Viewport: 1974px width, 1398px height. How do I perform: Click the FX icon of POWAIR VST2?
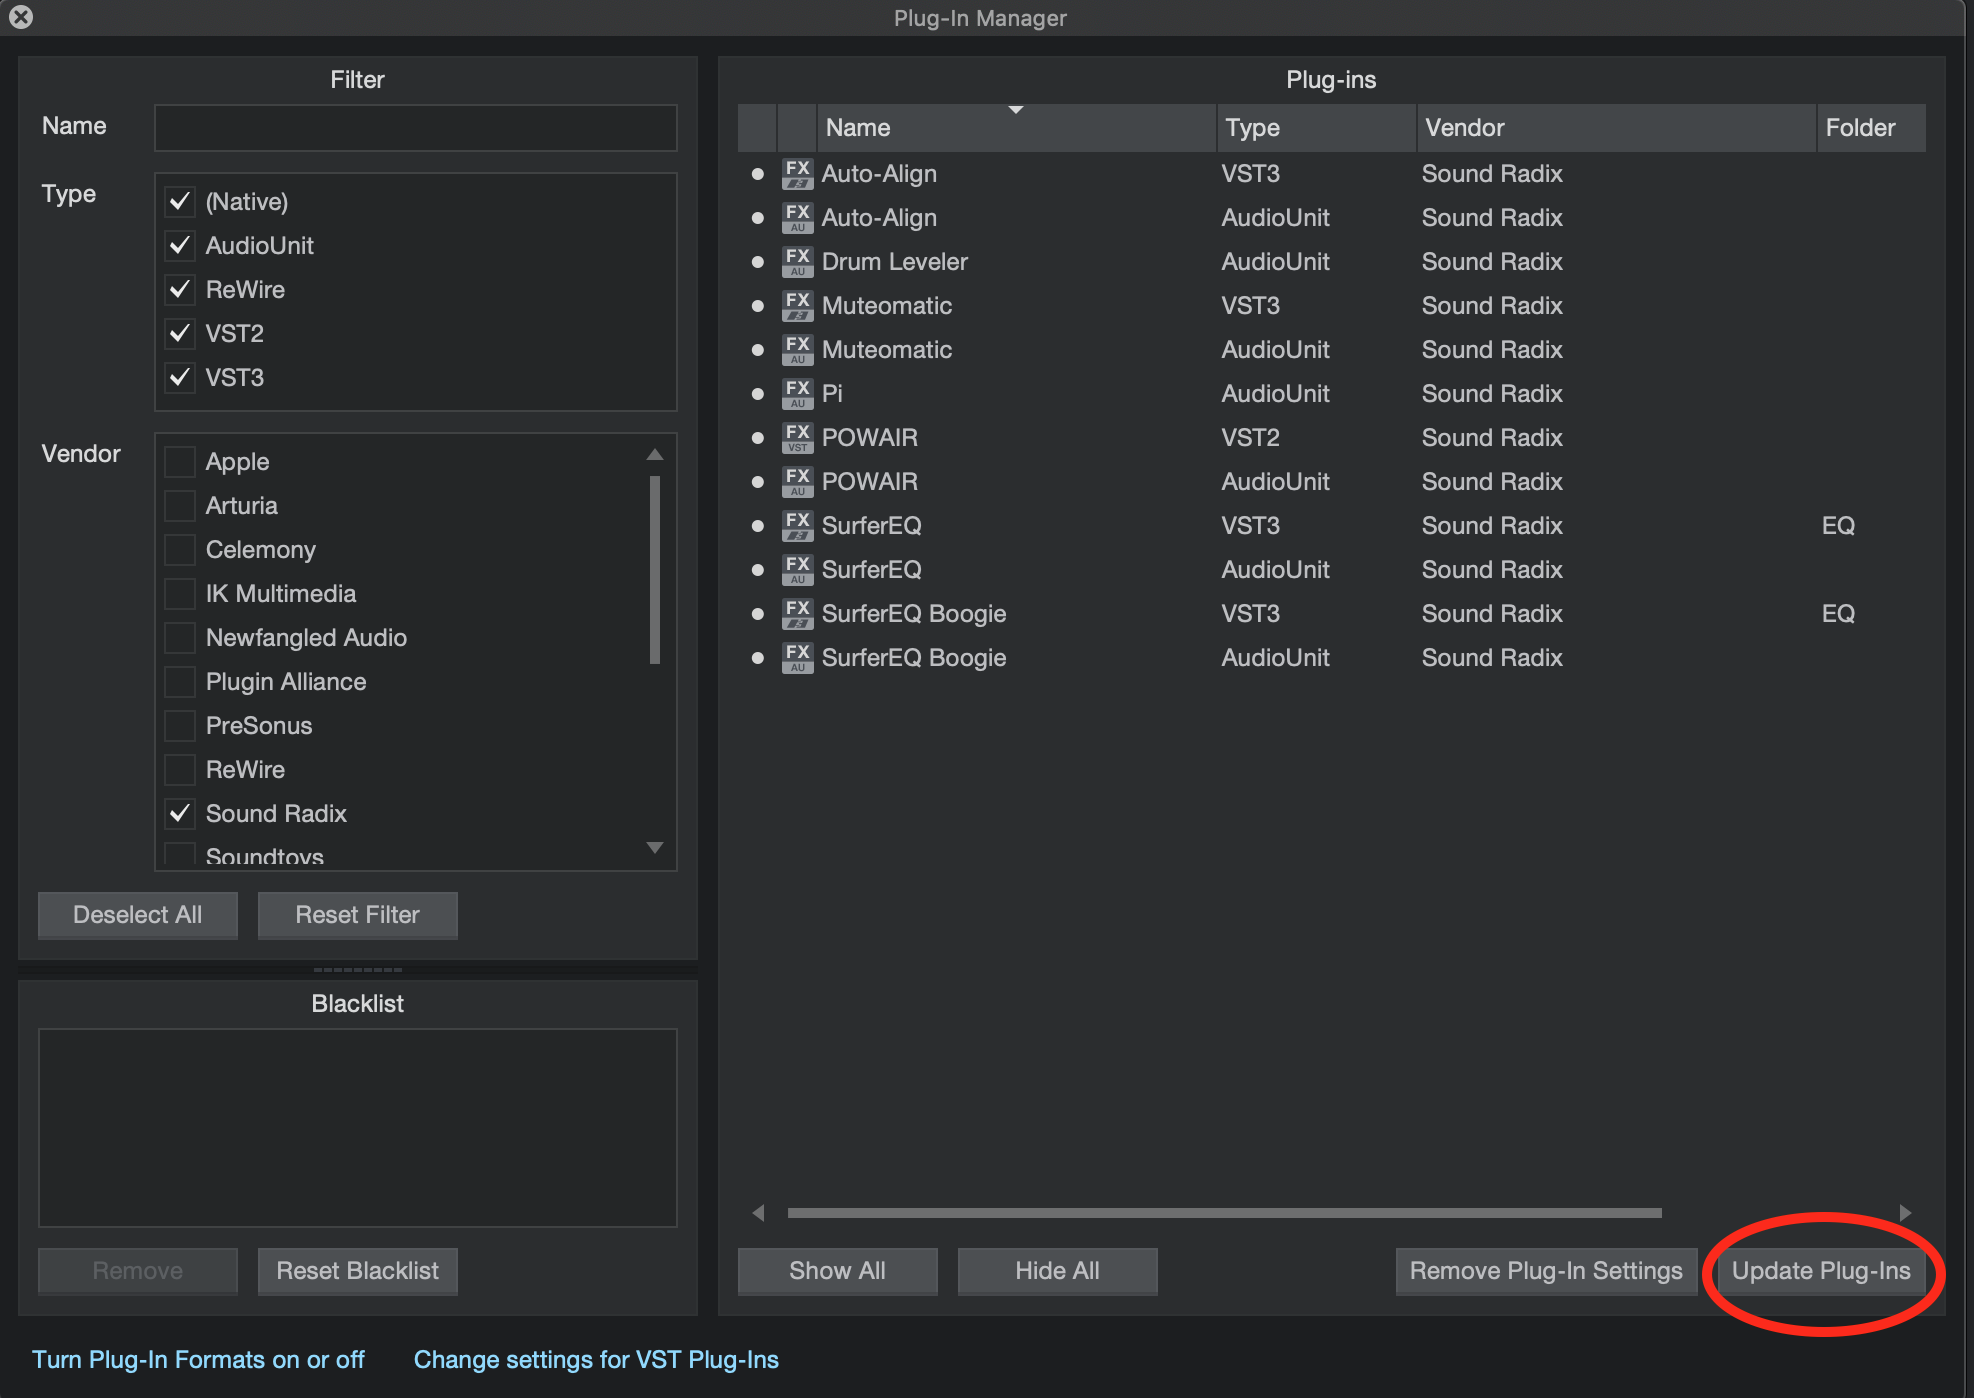[797, 438]
